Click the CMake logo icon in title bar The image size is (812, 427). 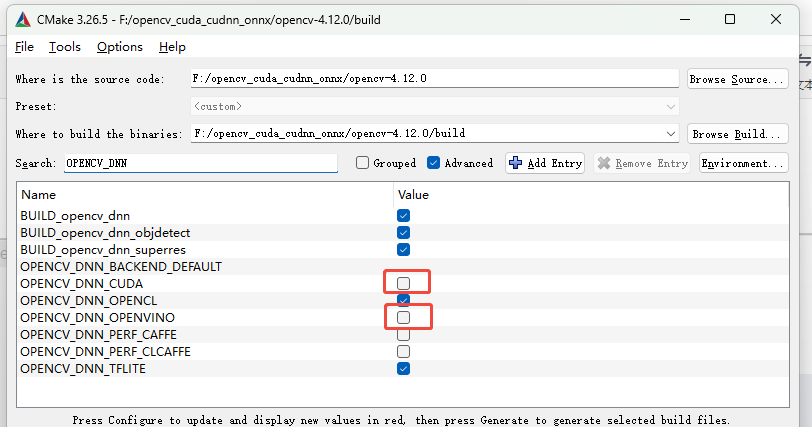[22, 20]
